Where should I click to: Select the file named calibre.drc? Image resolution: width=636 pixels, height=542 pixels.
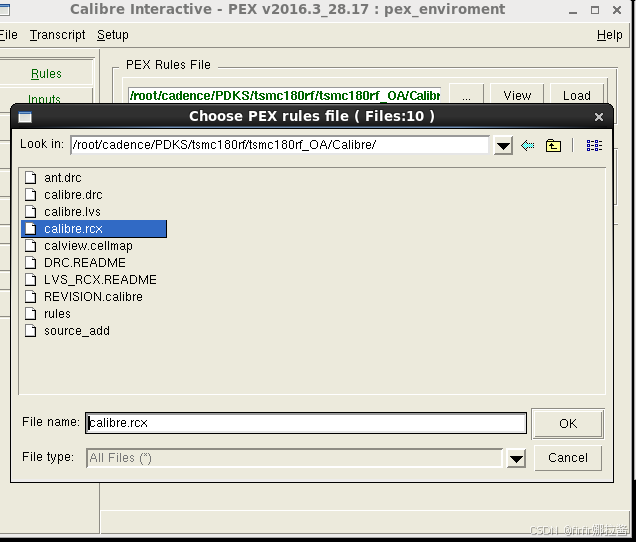(73, 195)
